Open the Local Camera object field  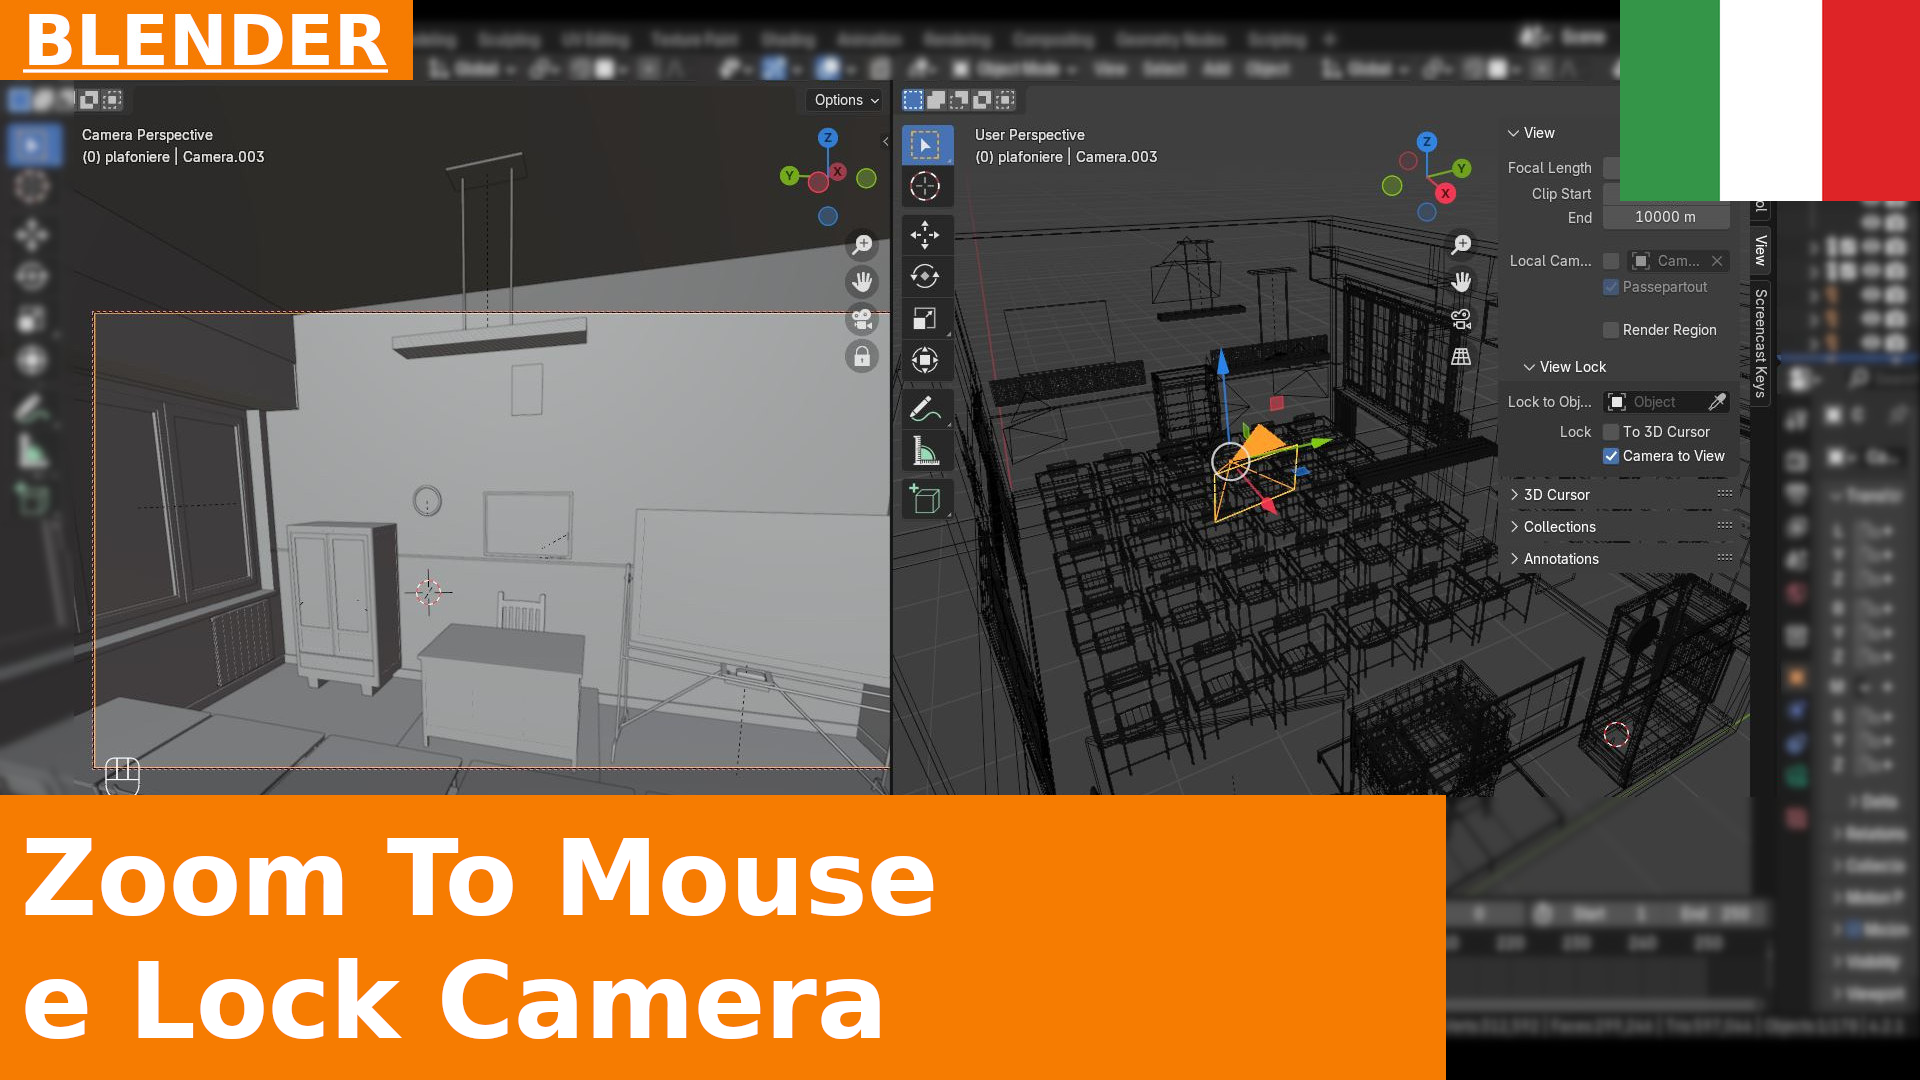point(1667,261)
